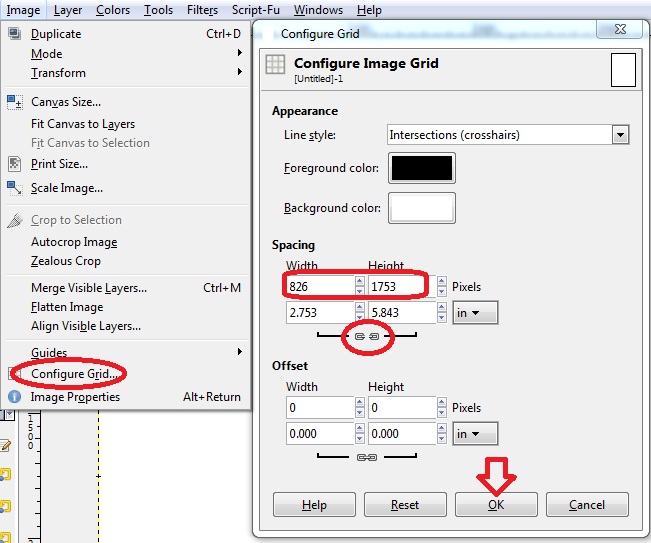Viewport: 651px width, 543px height.
Task: Open the Offset unit 'in' dropdown
Action: 475,434
